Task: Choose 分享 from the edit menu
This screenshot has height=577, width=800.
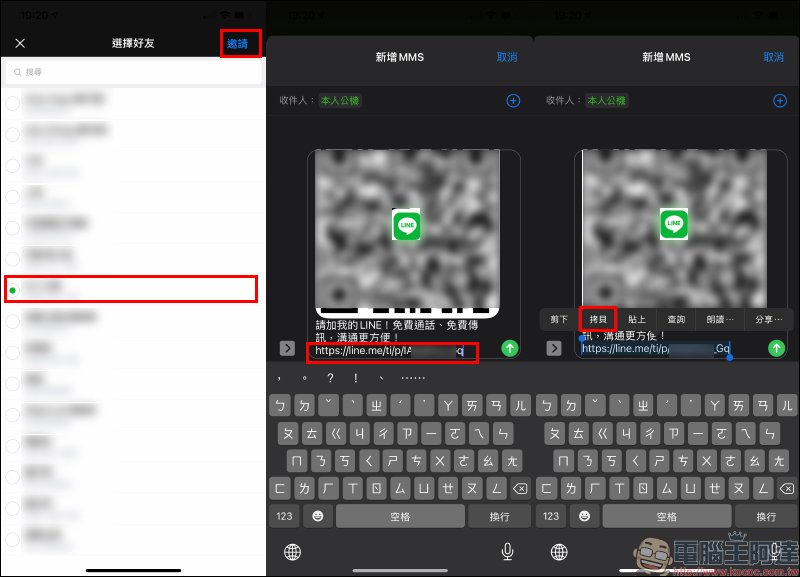Action: [x=768, y=319]
